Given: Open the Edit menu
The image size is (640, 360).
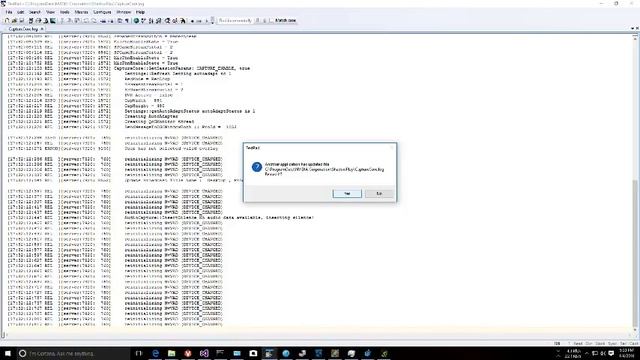Looking at the screenshot, I should tap(20, 12).
